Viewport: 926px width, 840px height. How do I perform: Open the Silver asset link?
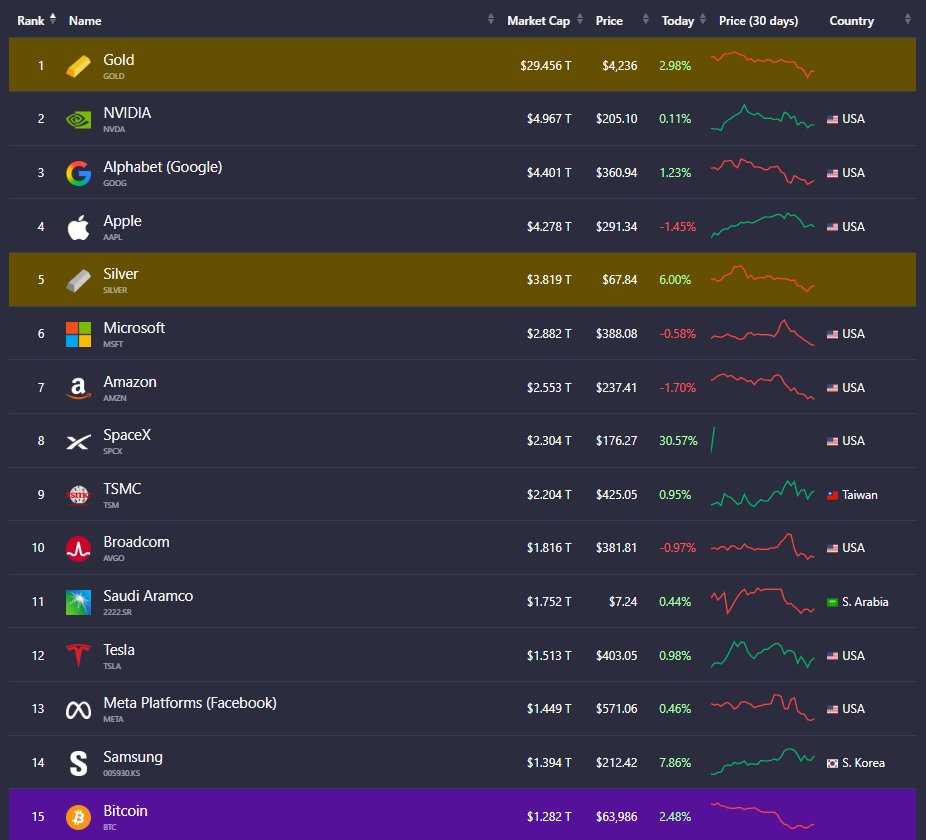coord(120,274)
